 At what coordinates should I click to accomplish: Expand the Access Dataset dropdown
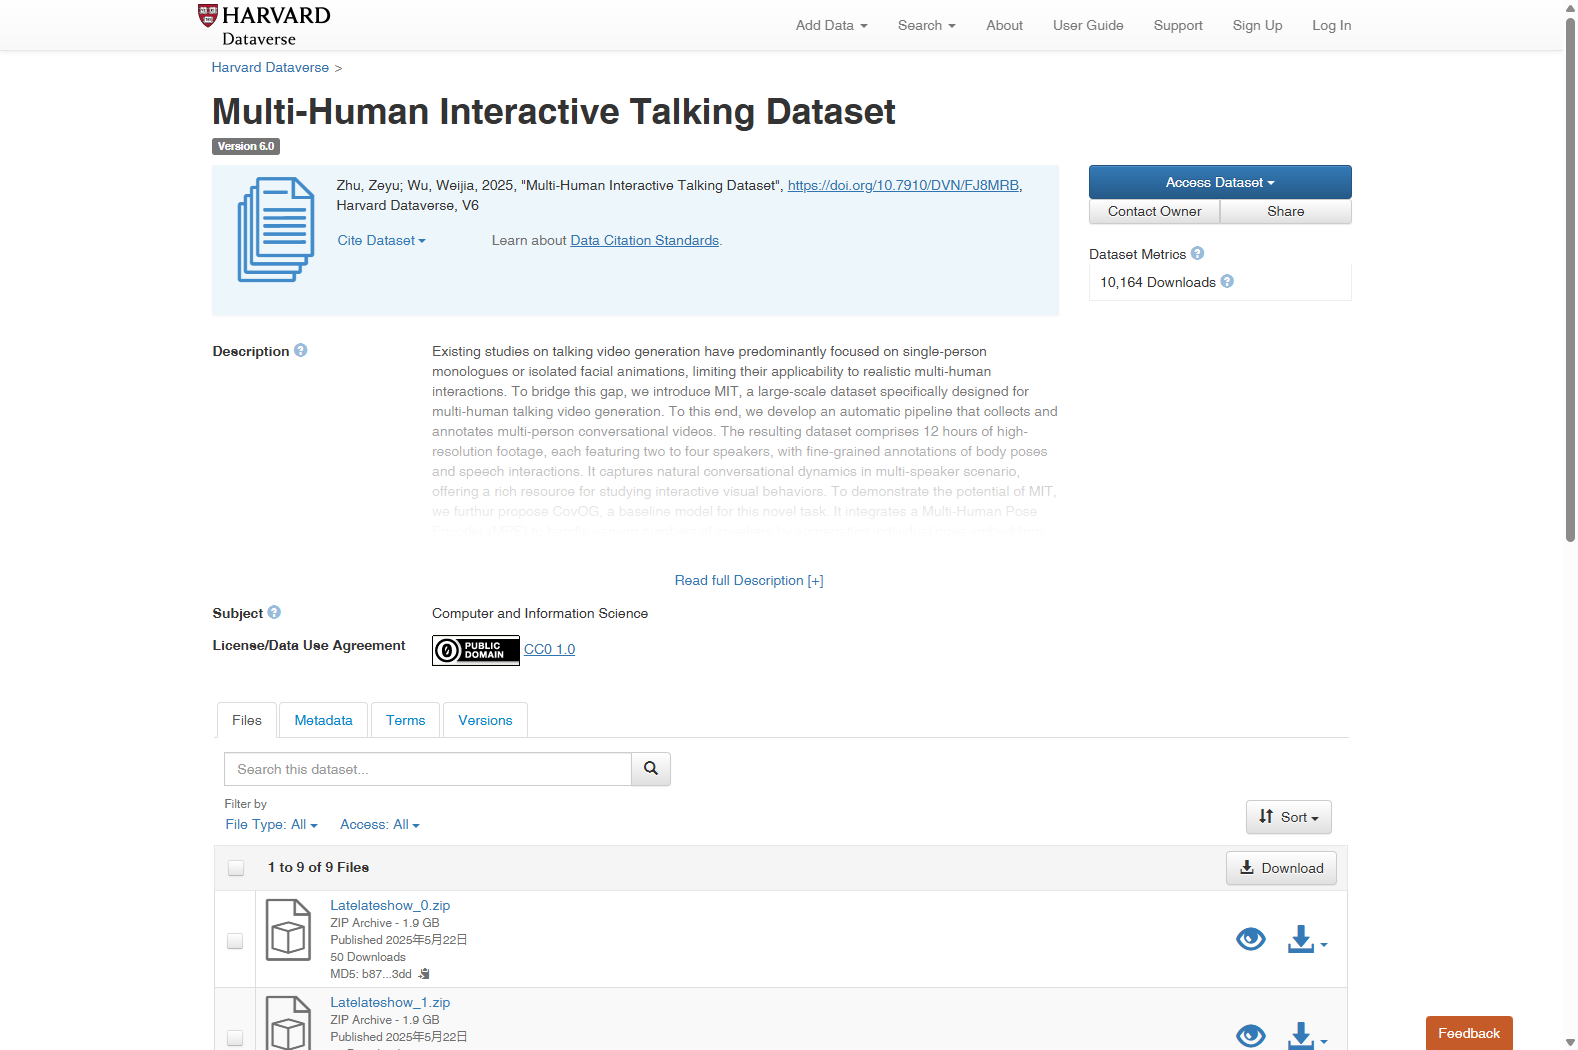[x=1220, y=182]
